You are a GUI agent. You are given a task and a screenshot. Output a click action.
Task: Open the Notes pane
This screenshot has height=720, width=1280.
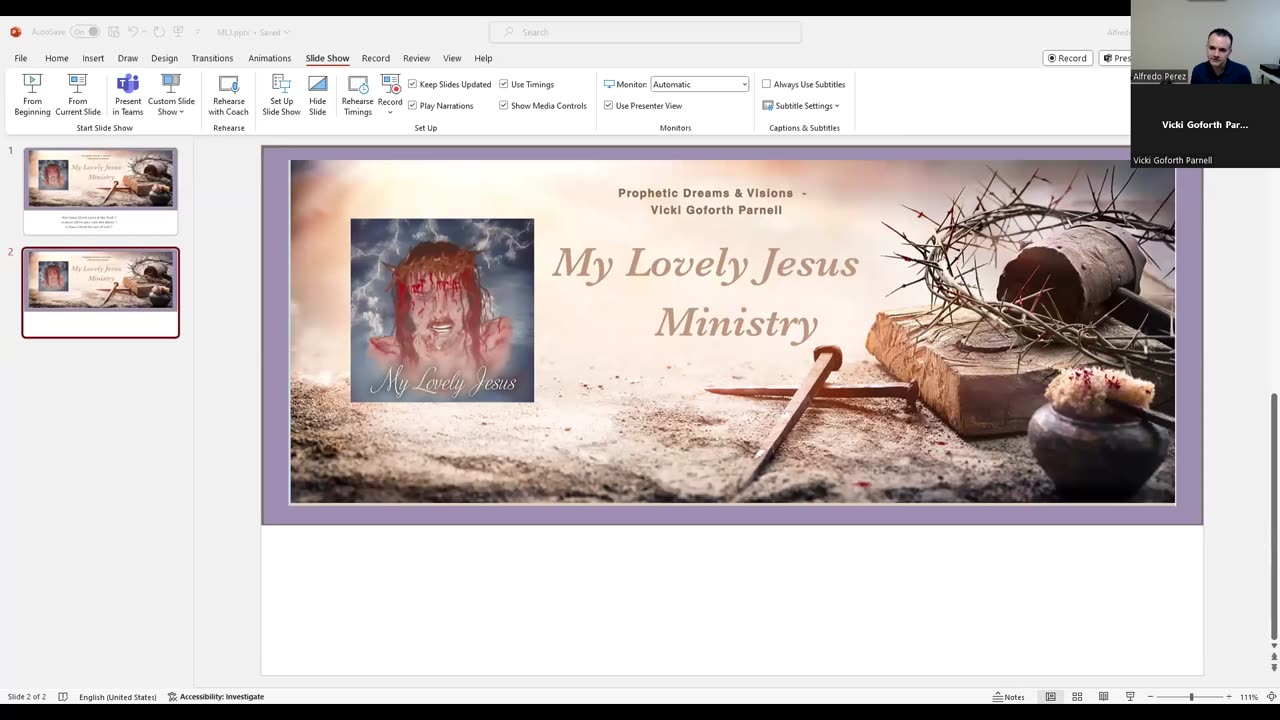(1008, 697)
